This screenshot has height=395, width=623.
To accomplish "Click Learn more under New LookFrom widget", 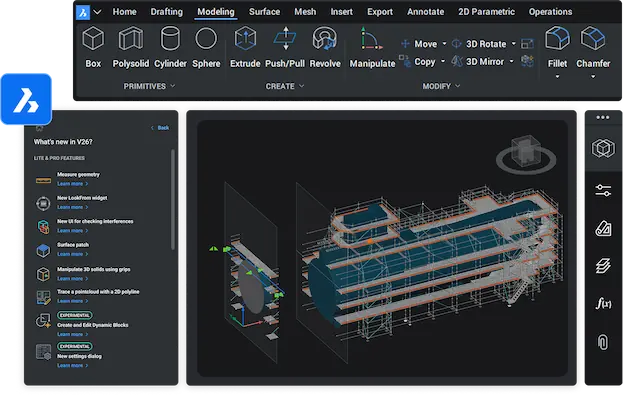I will (x=72, y=207).
